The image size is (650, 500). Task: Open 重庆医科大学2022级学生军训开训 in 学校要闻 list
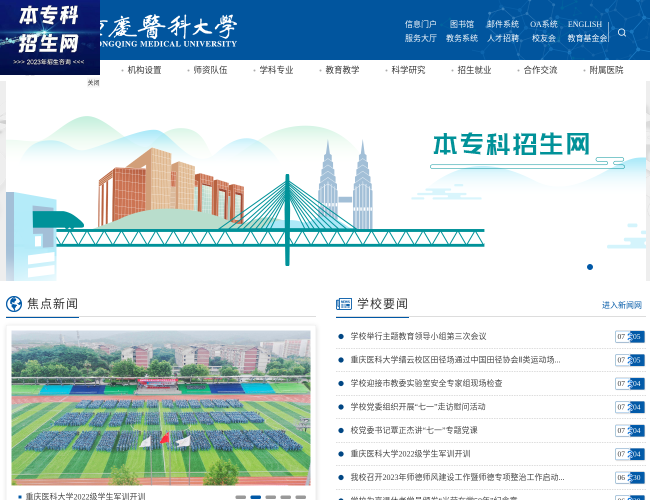(410, 454)
